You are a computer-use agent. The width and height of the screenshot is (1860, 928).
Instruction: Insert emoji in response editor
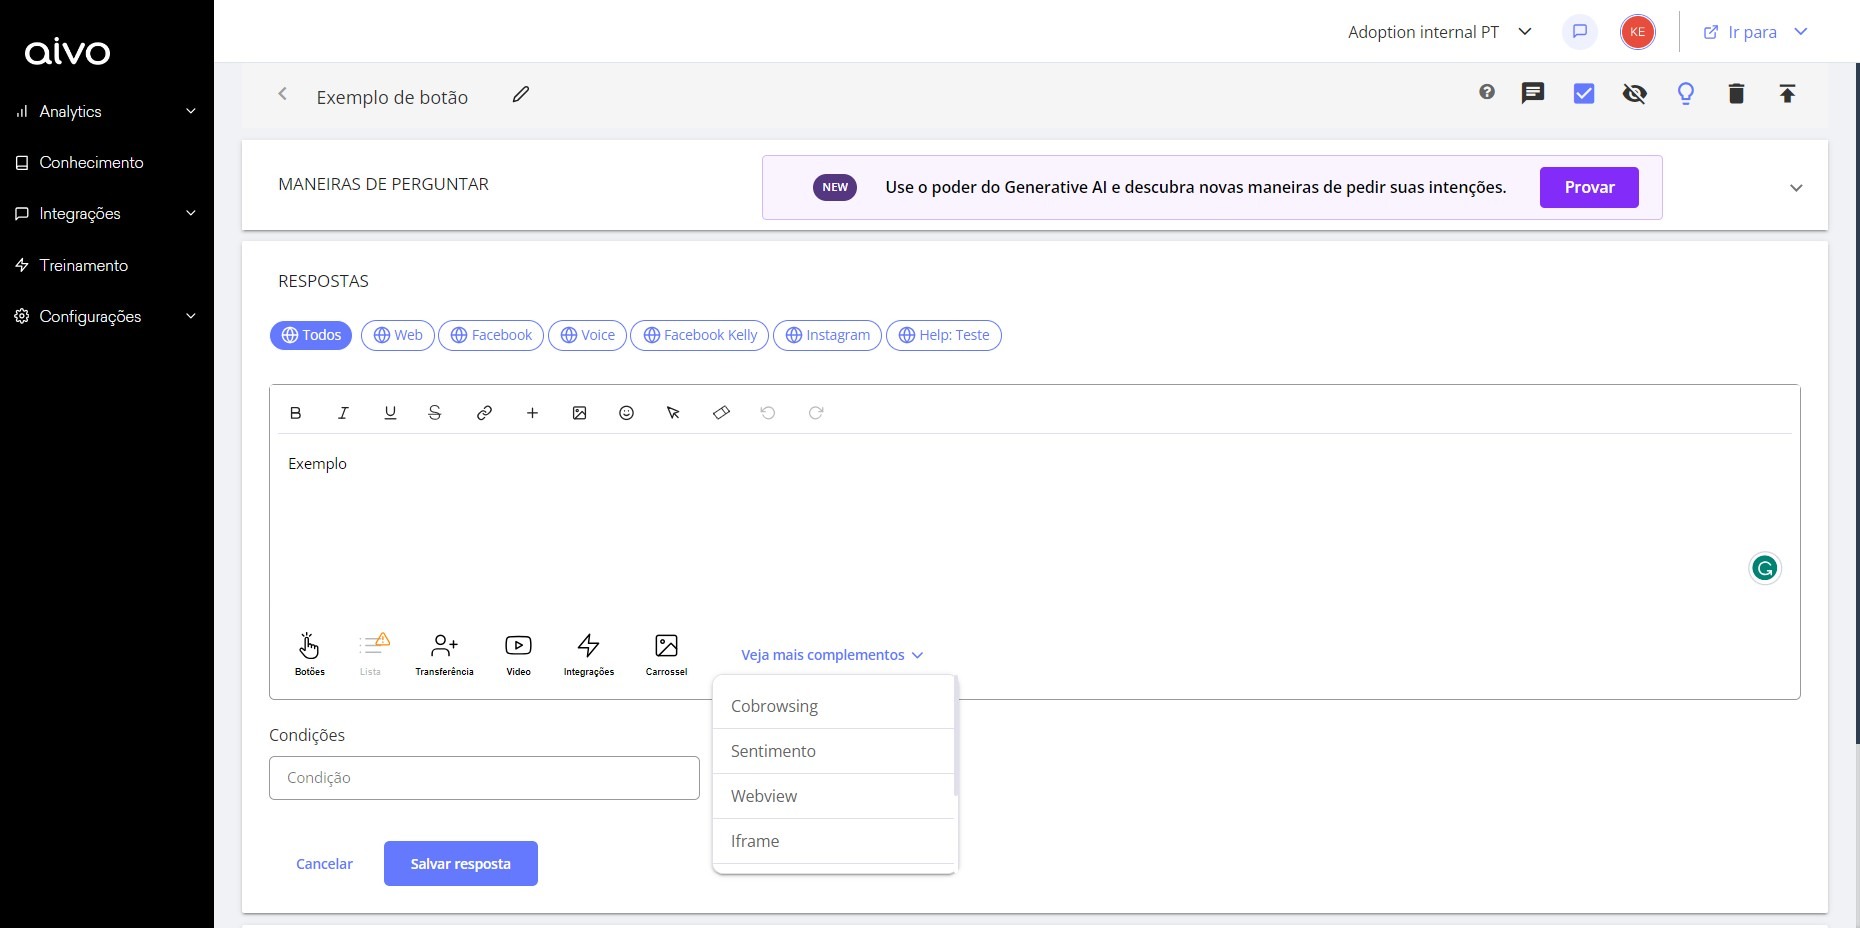pyautogui.click(x=626, y=413)
